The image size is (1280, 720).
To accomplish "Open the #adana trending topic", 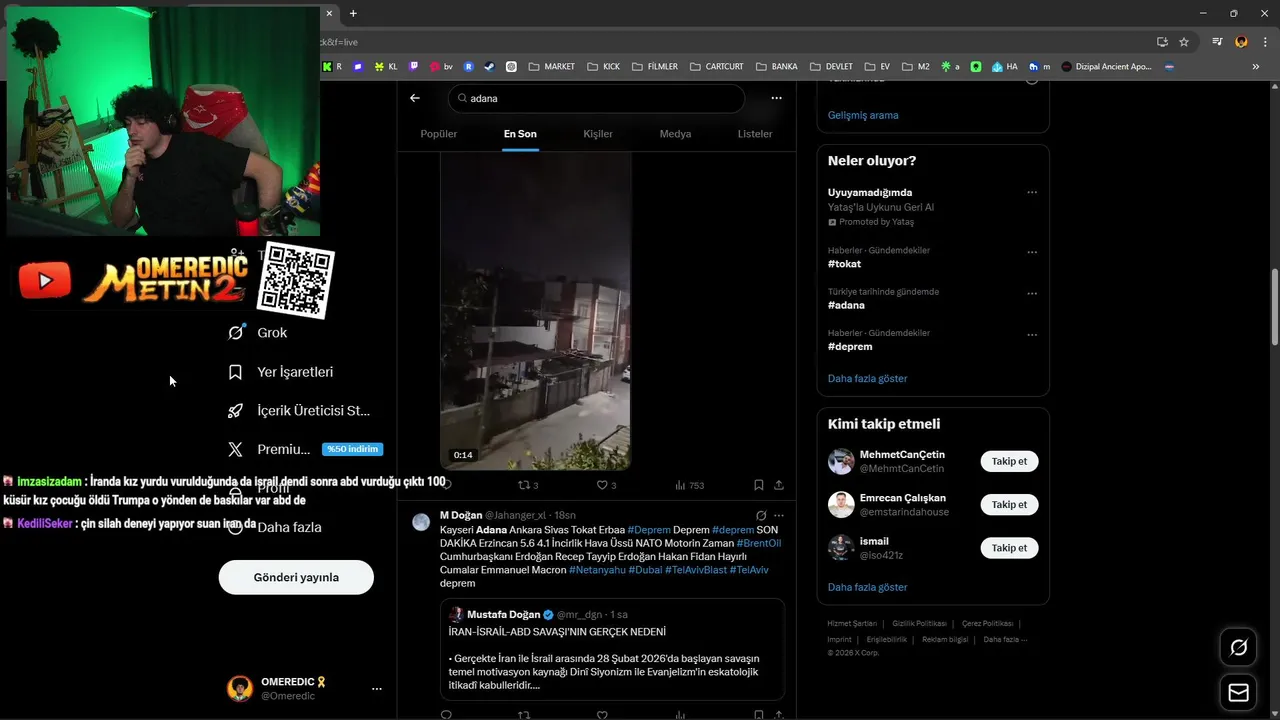I will point(846,305).
